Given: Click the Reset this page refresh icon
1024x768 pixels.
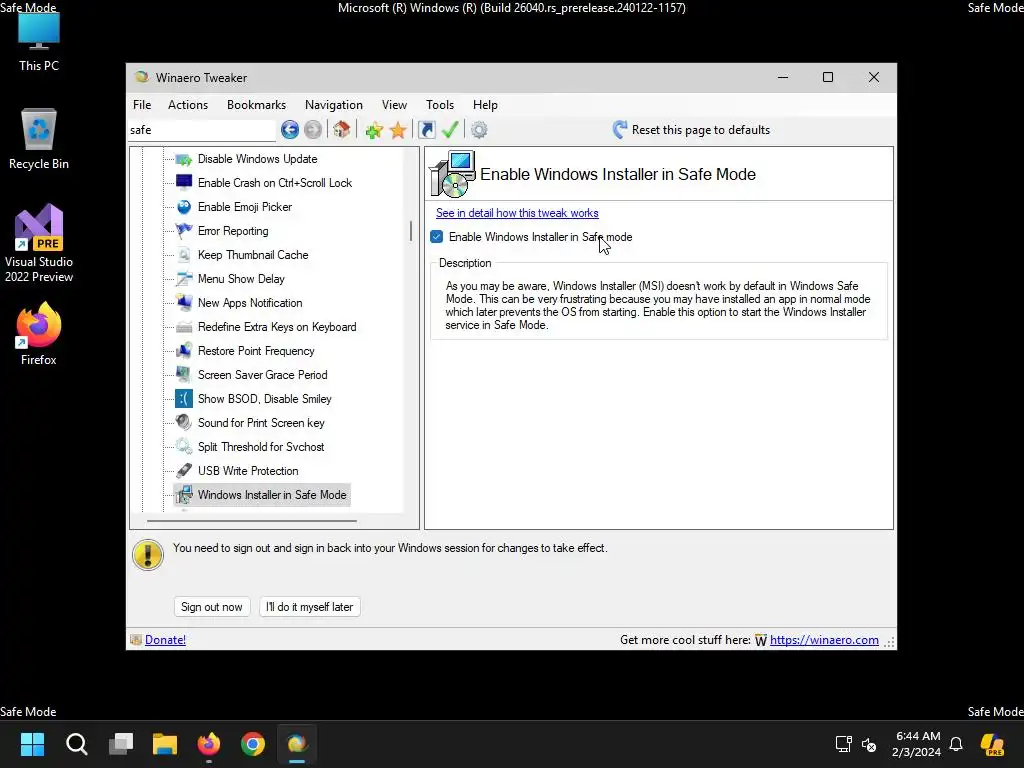Looking at the screenshot, I should [620, 129].
